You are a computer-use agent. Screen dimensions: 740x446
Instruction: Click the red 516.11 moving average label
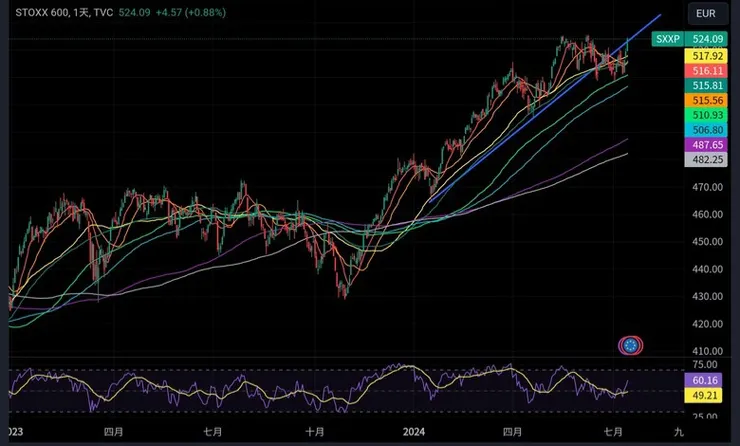pyautogui.click(x=706, y=71)
